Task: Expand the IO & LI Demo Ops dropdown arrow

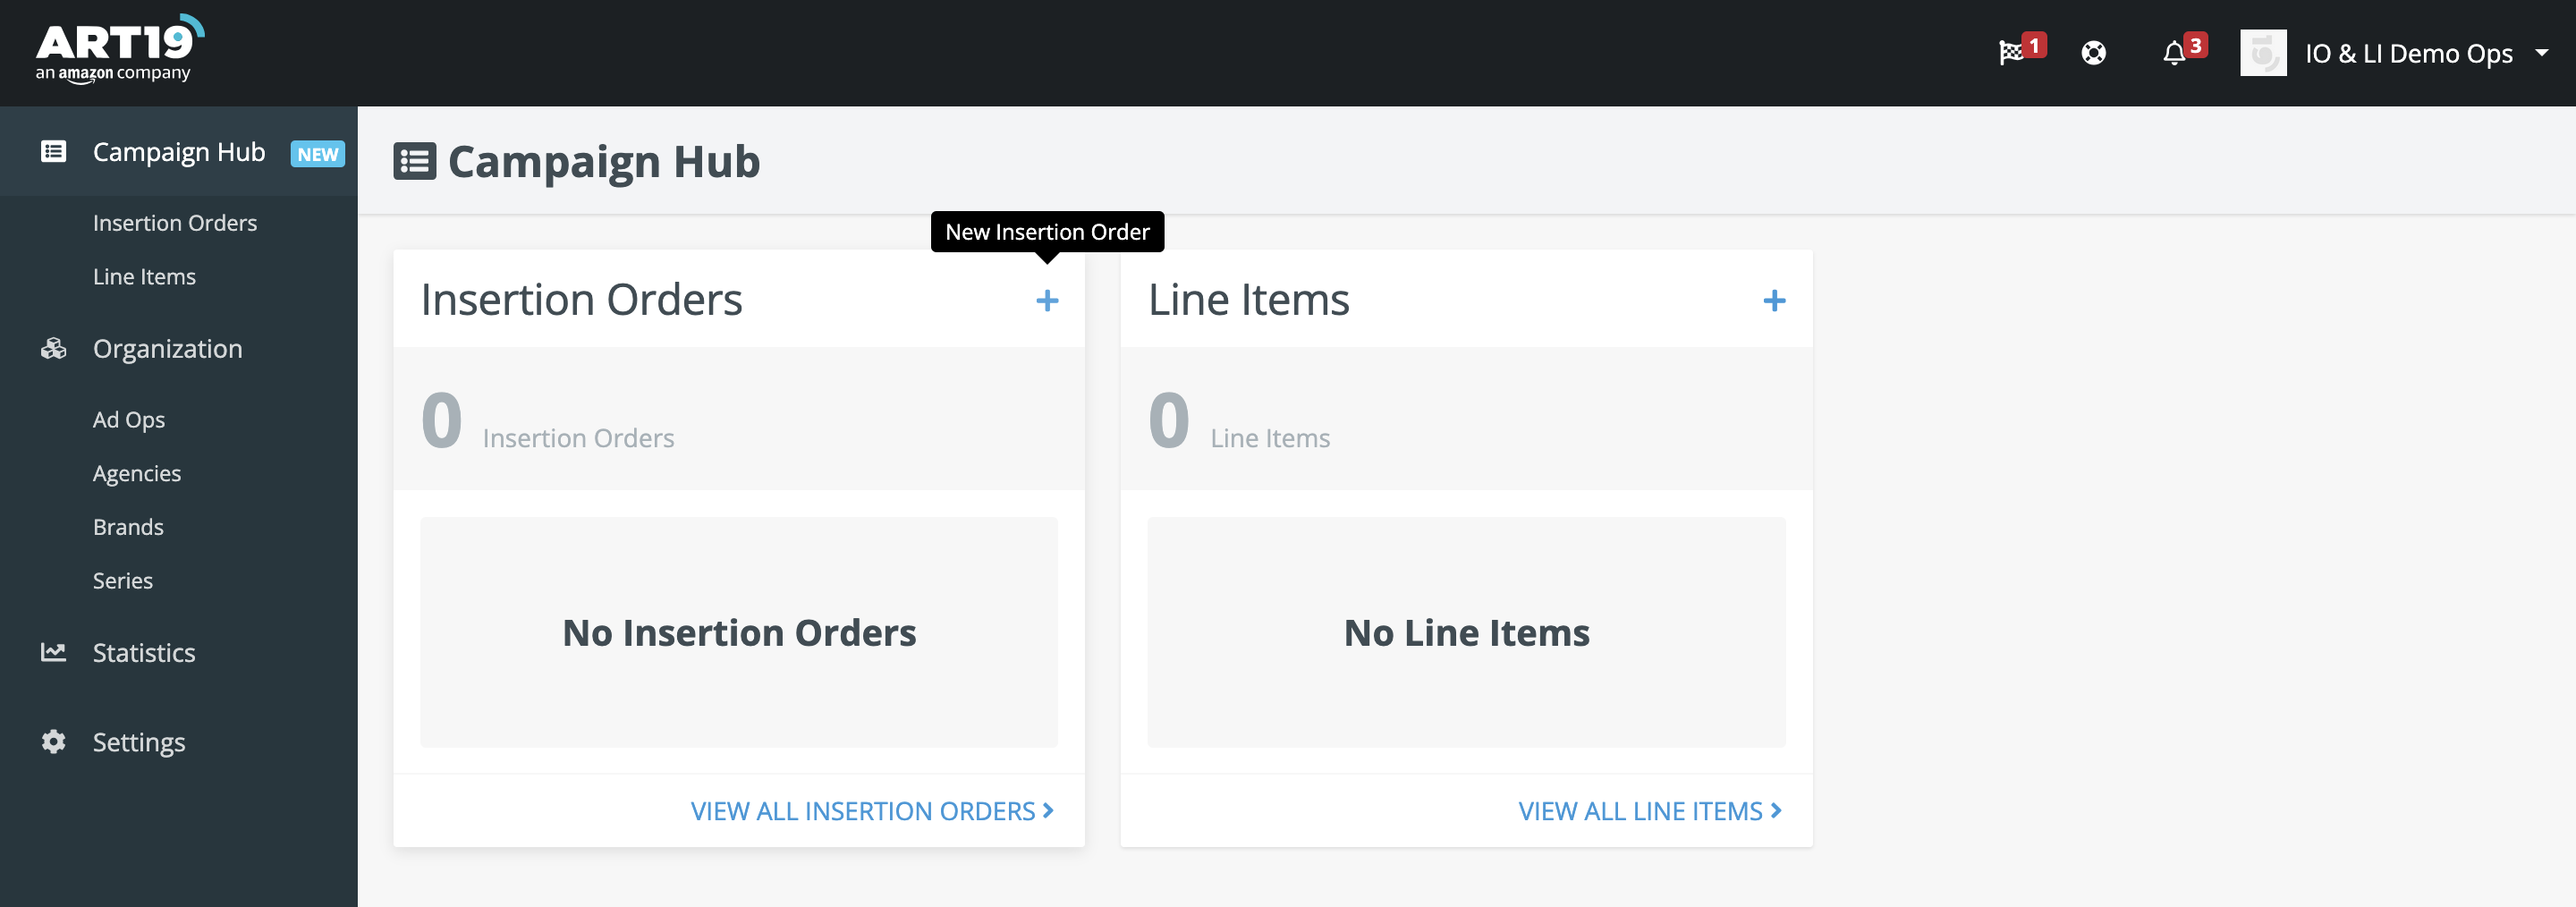Action: coord(2541,53)
